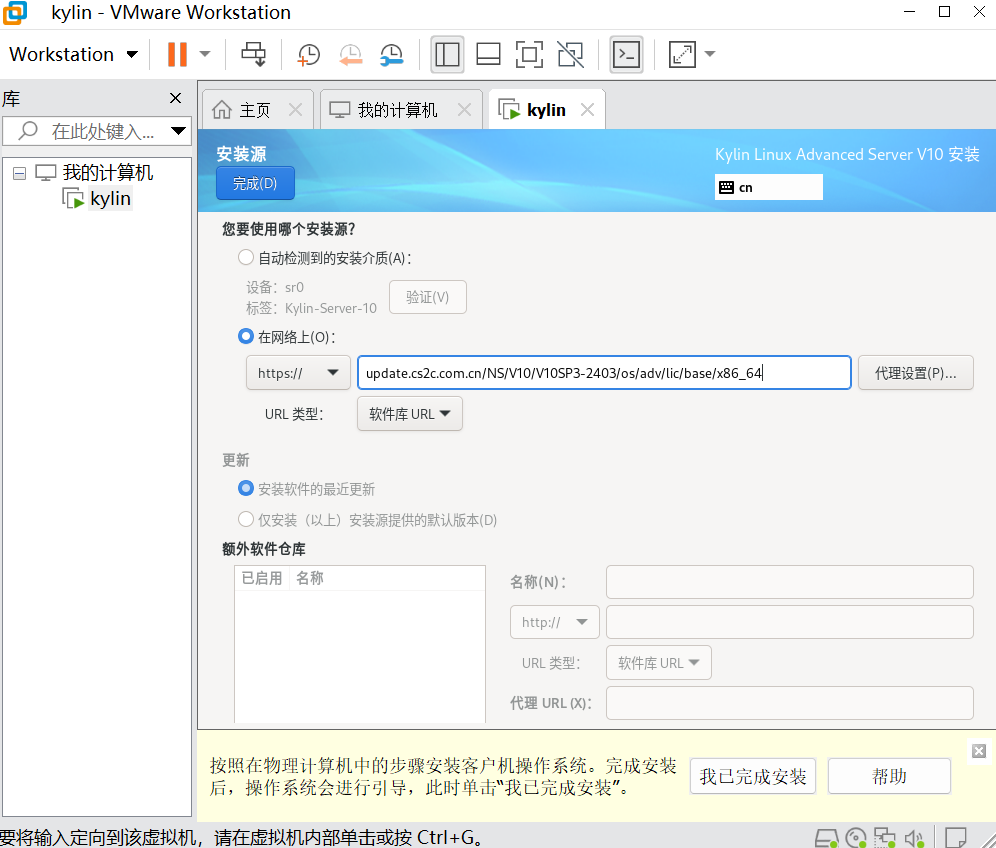Screen dimensions: 996x848
Task: Switch to the 我的计算机 tab
Action: click(x=398, y=111)
